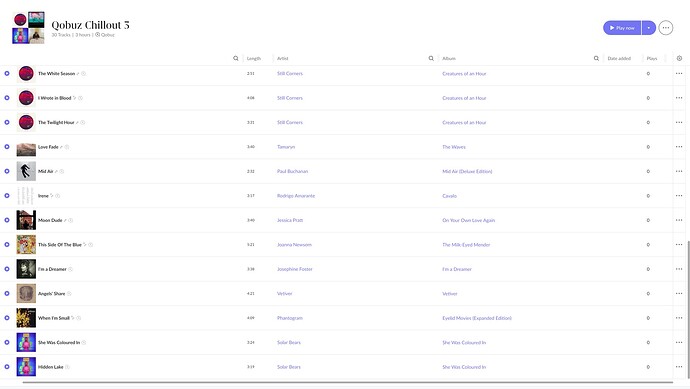The image size is (690, 389).
Task: Open the Rodrigo Amarante artist link
Action: pyautogui.click(x=296, y=196)
